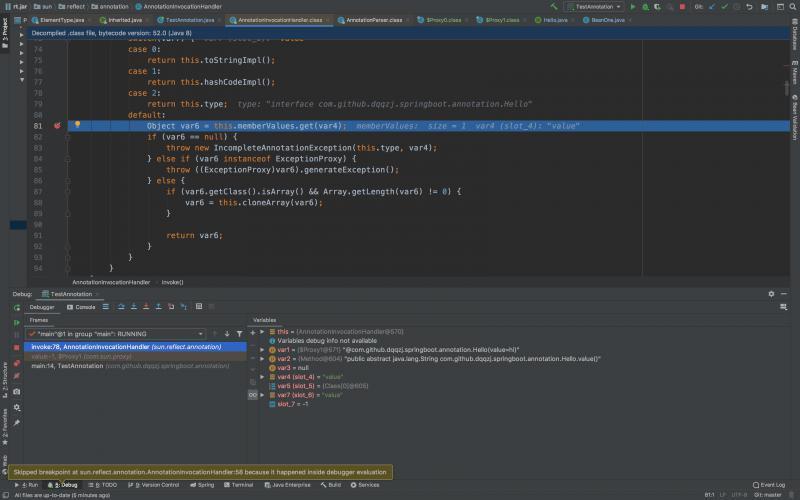Toggle Mute Breakpoints in debug sidebar
The height and width of the screenshot is (500, 800).
click(x=16, y=376)
